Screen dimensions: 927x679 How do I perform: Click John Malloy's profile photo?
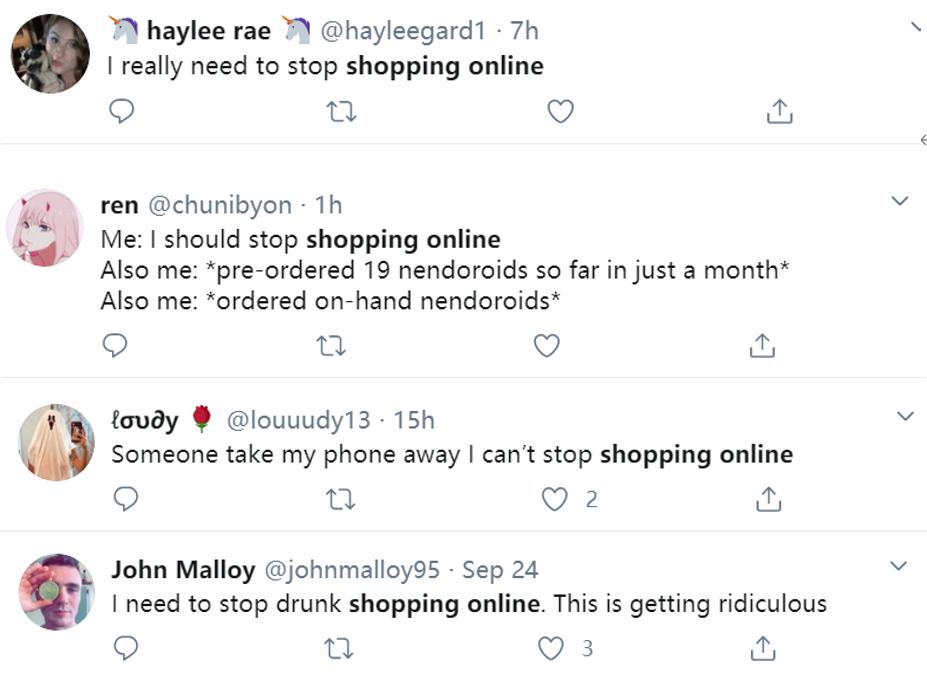(x=56, y=592)
